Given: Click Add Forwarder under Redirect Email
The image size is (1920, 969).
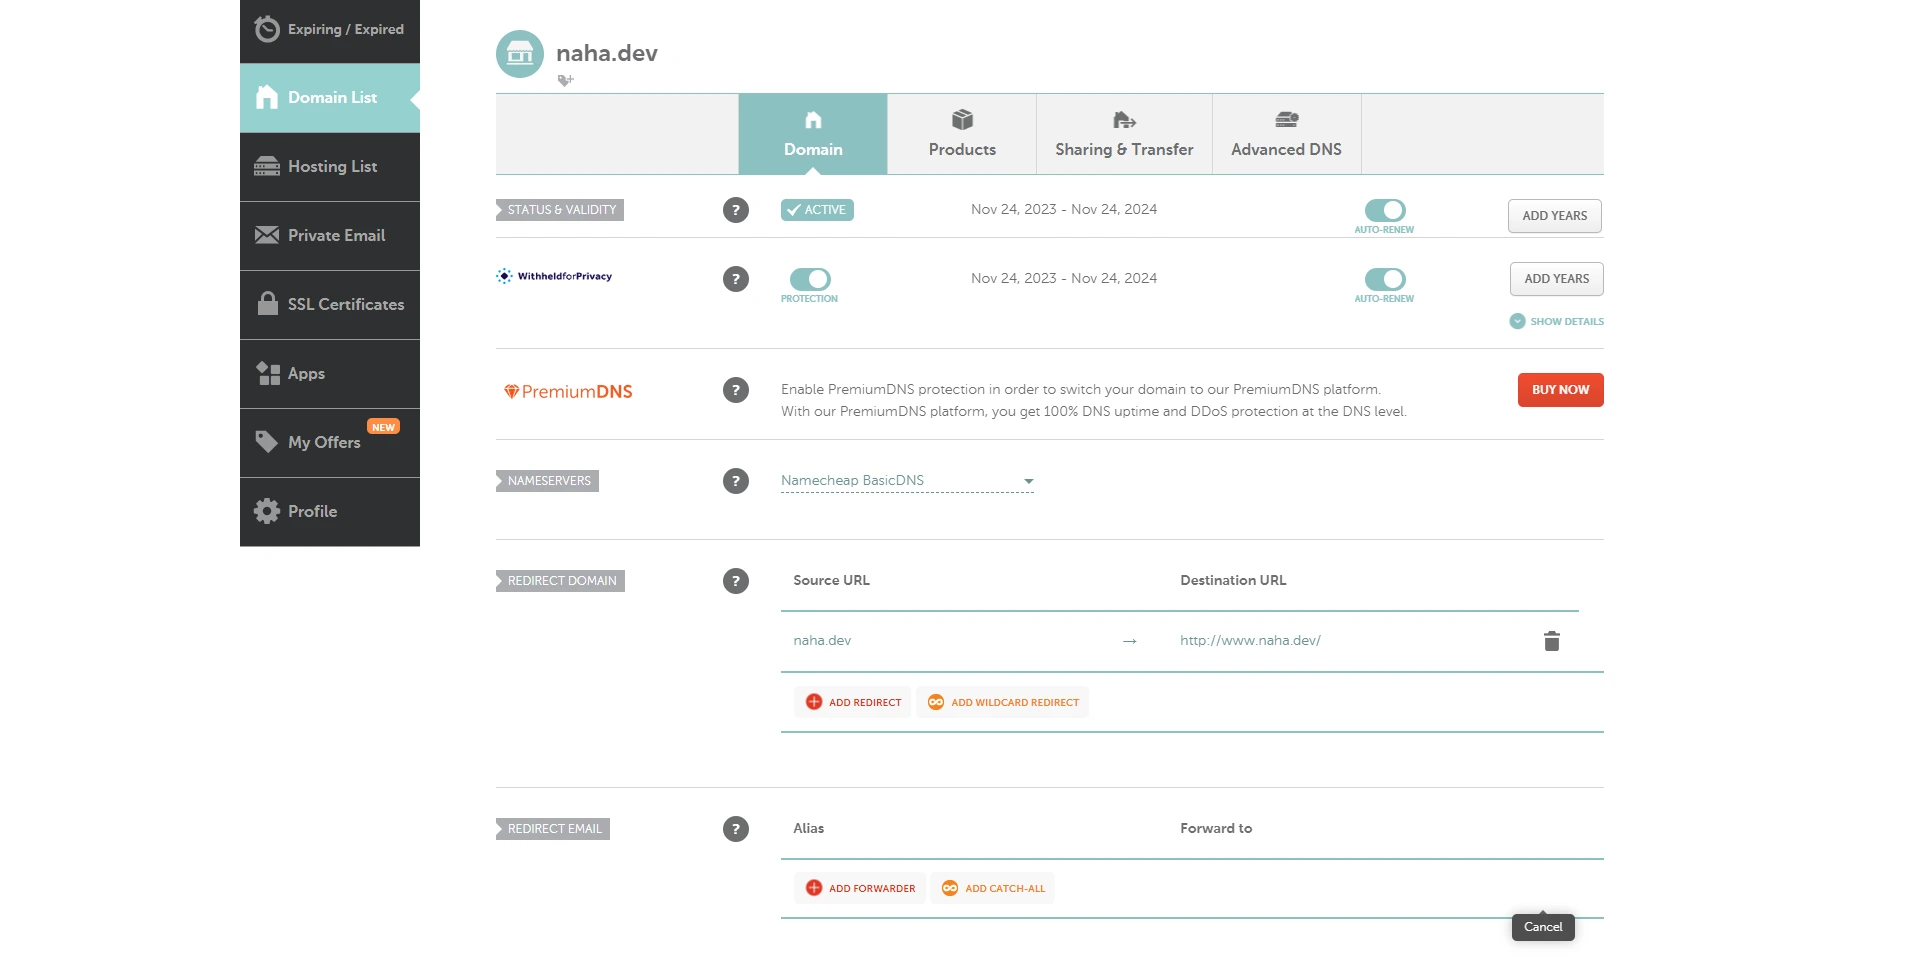Looking at the screenshot, I should (860, 889).
